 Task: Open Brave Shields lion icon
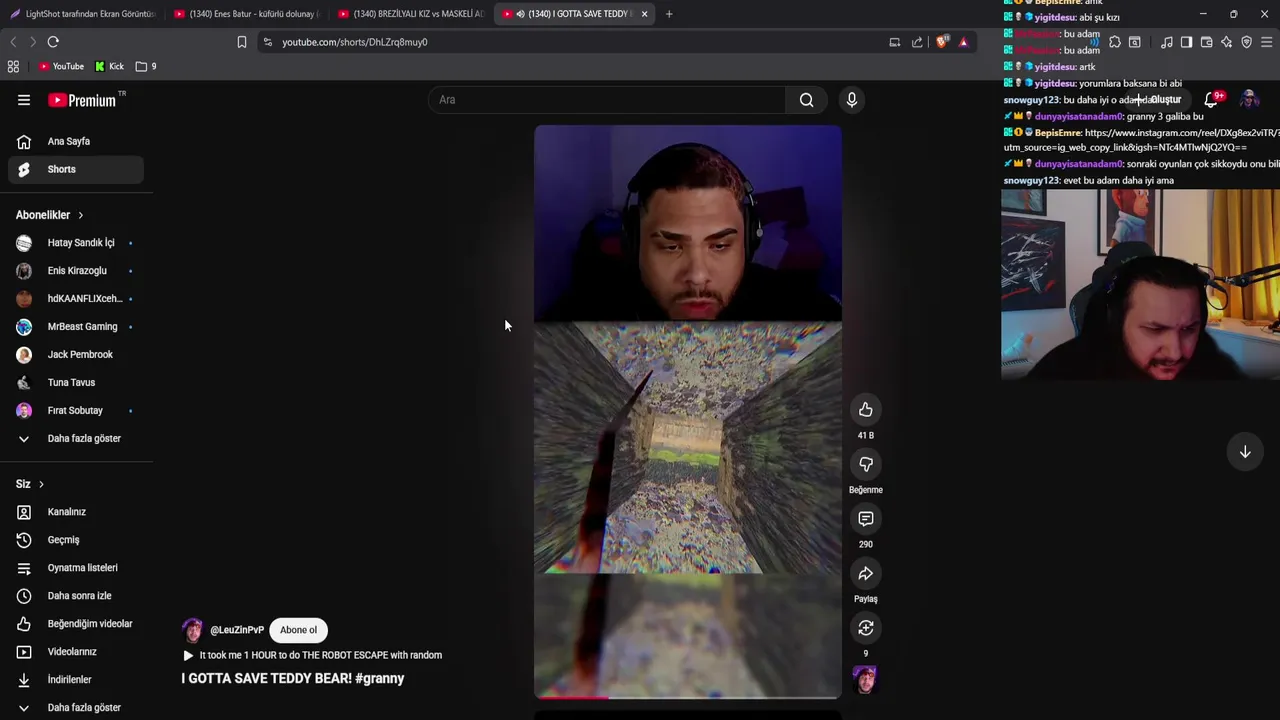click(x=942, y=42)
